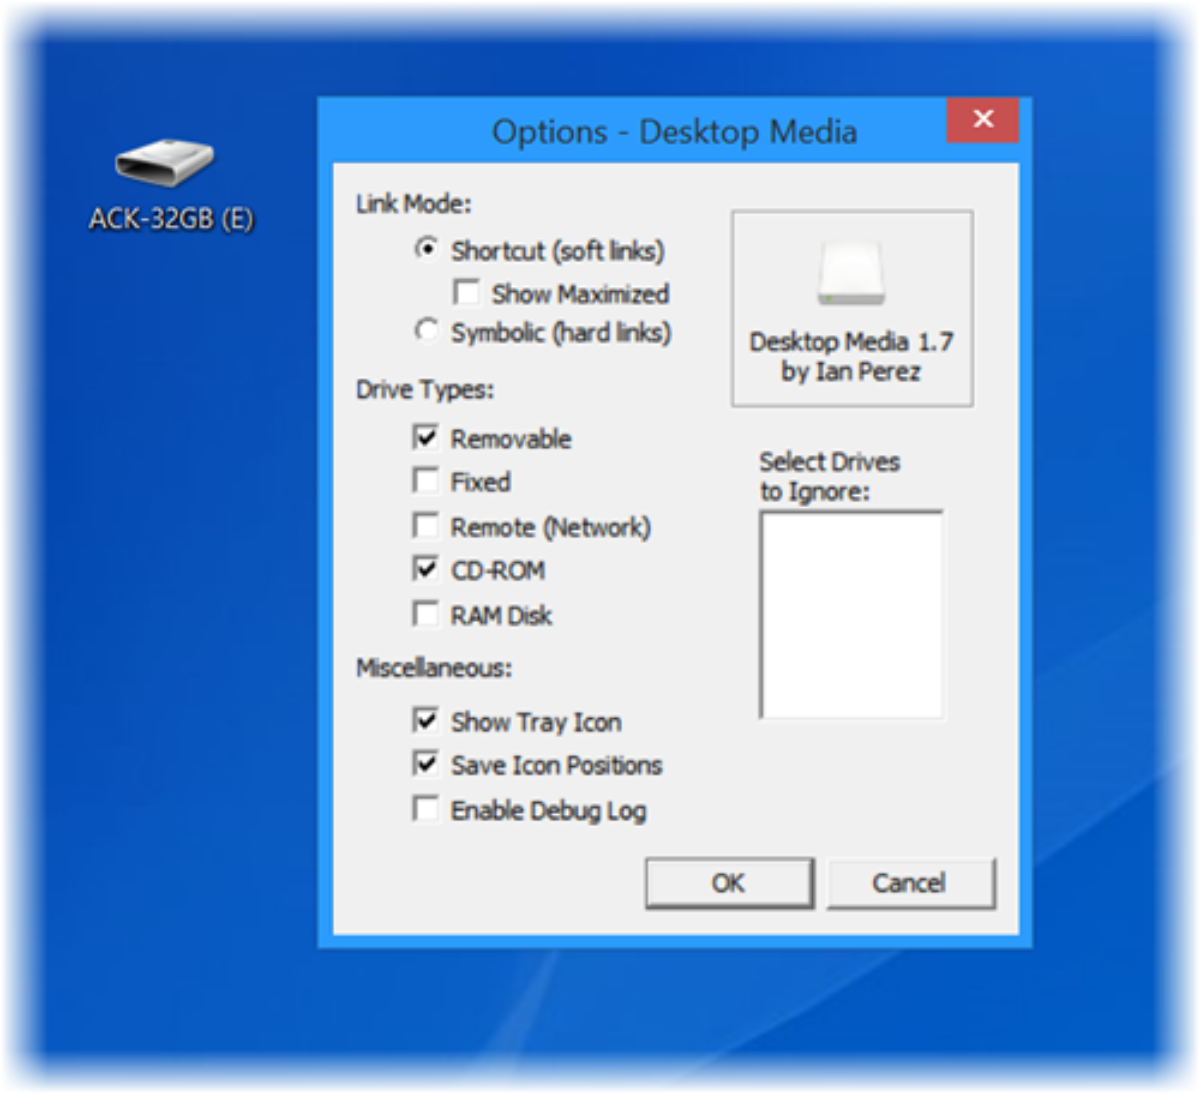Click the 'Drive Types:' label
Image resolution: width=1200 pixels, height=1094 pixels.
tap(425, 390)
